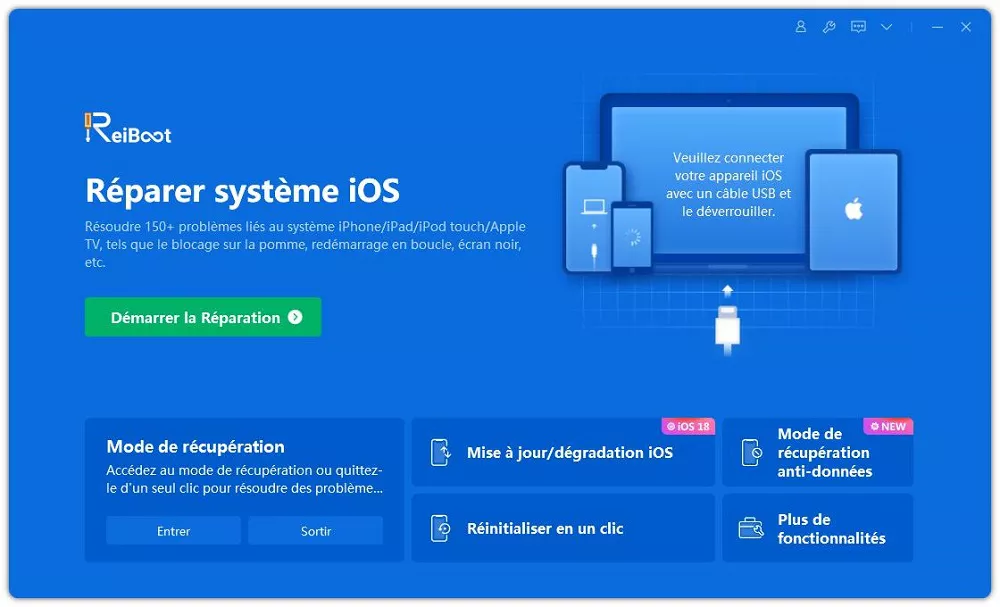This screenshot has height=607, width=1000.
Task: Click the 'Veuillez connecter votre appareil iOS' message
Action: tap(728, 184)
